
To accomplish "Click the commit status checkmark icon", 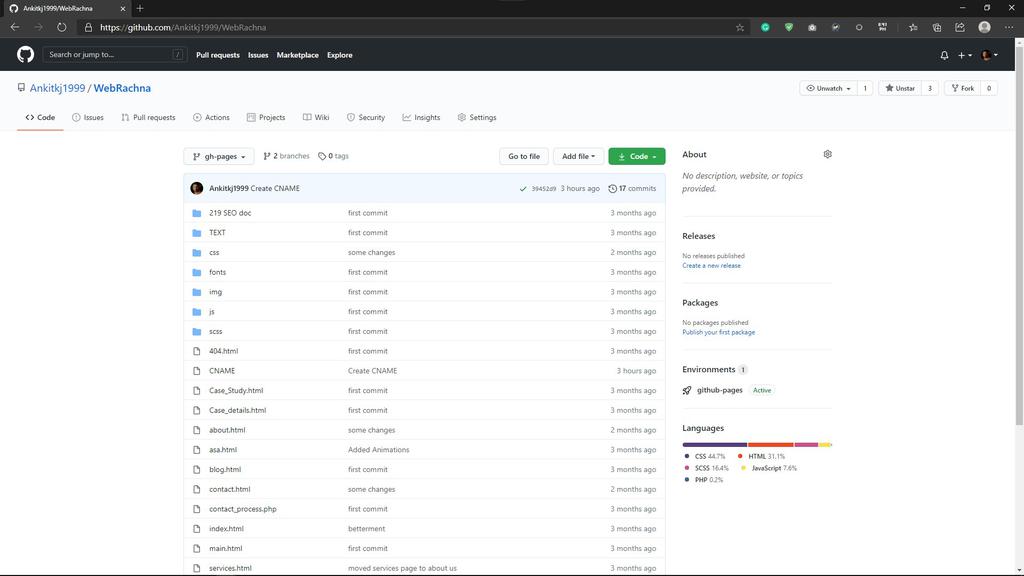I will [522, 189].
